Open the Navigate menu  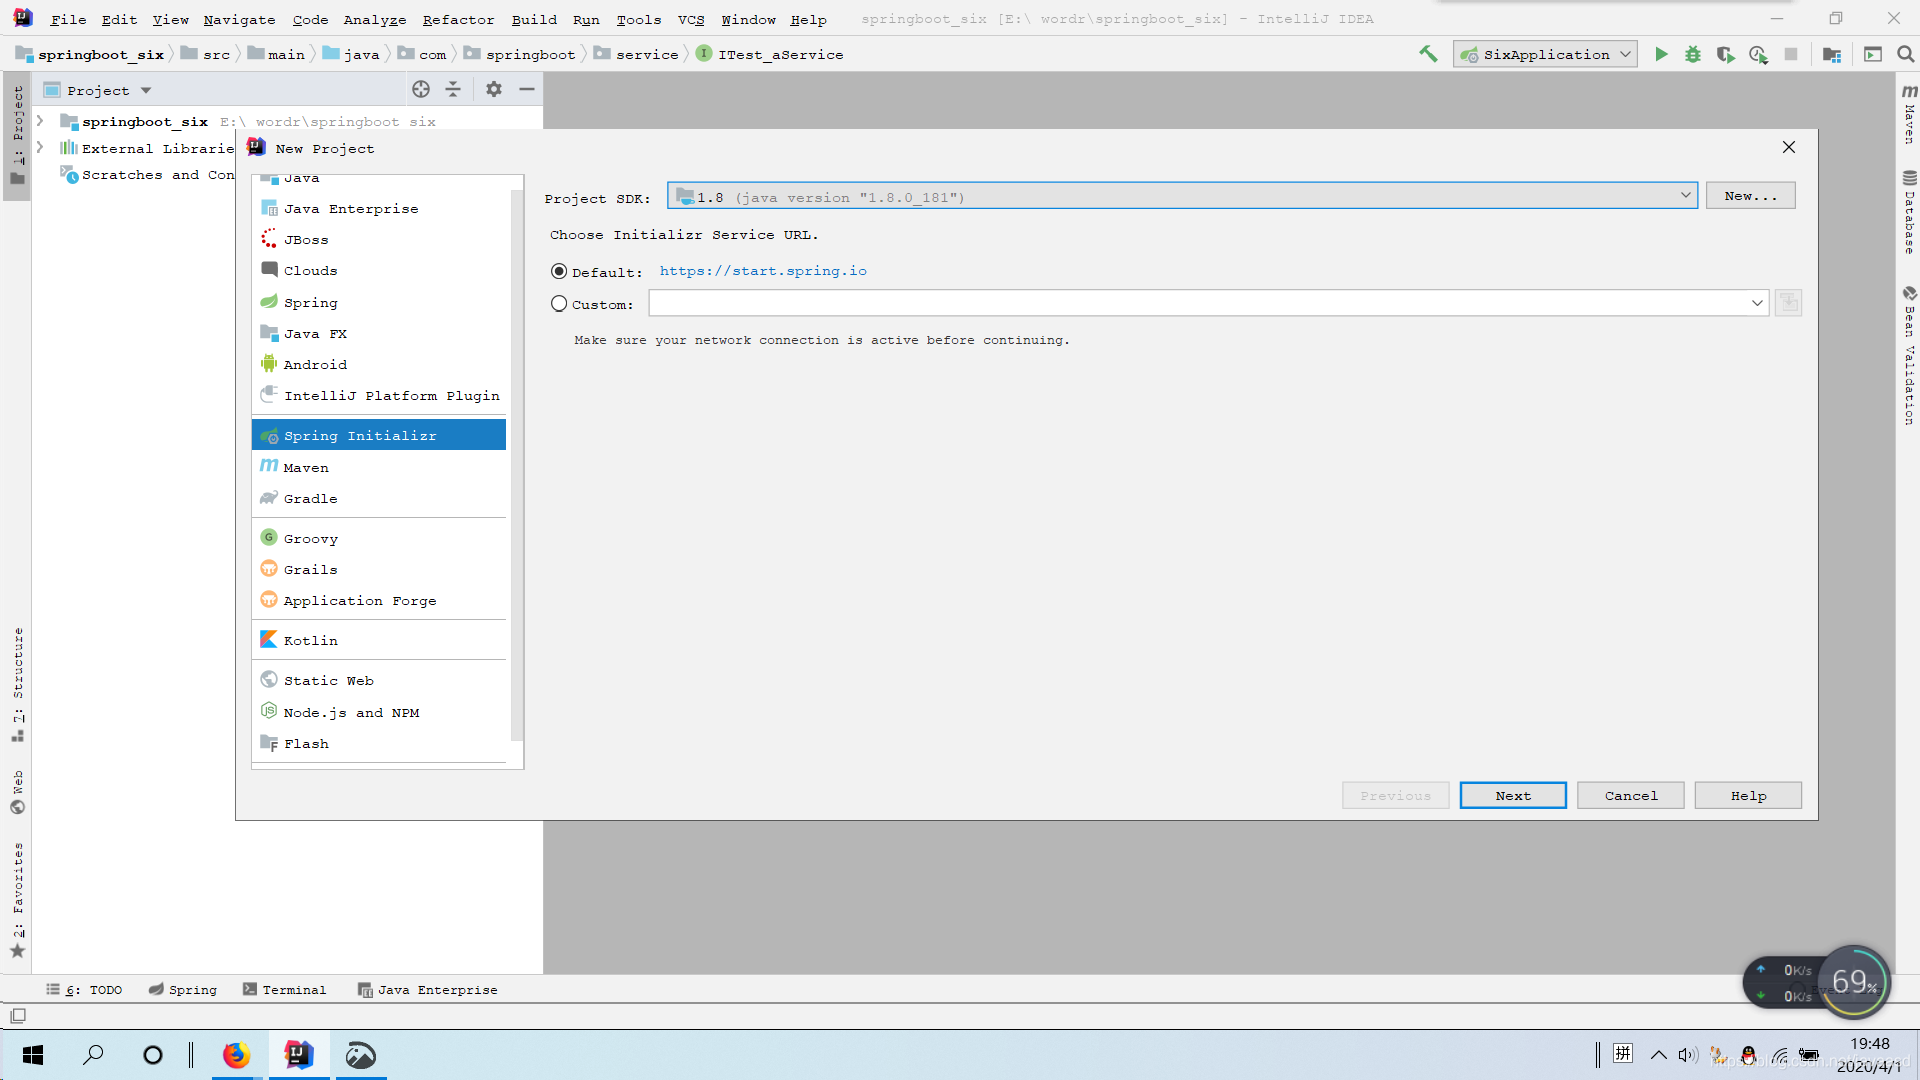pyautogui.click(x=239, y=19)
